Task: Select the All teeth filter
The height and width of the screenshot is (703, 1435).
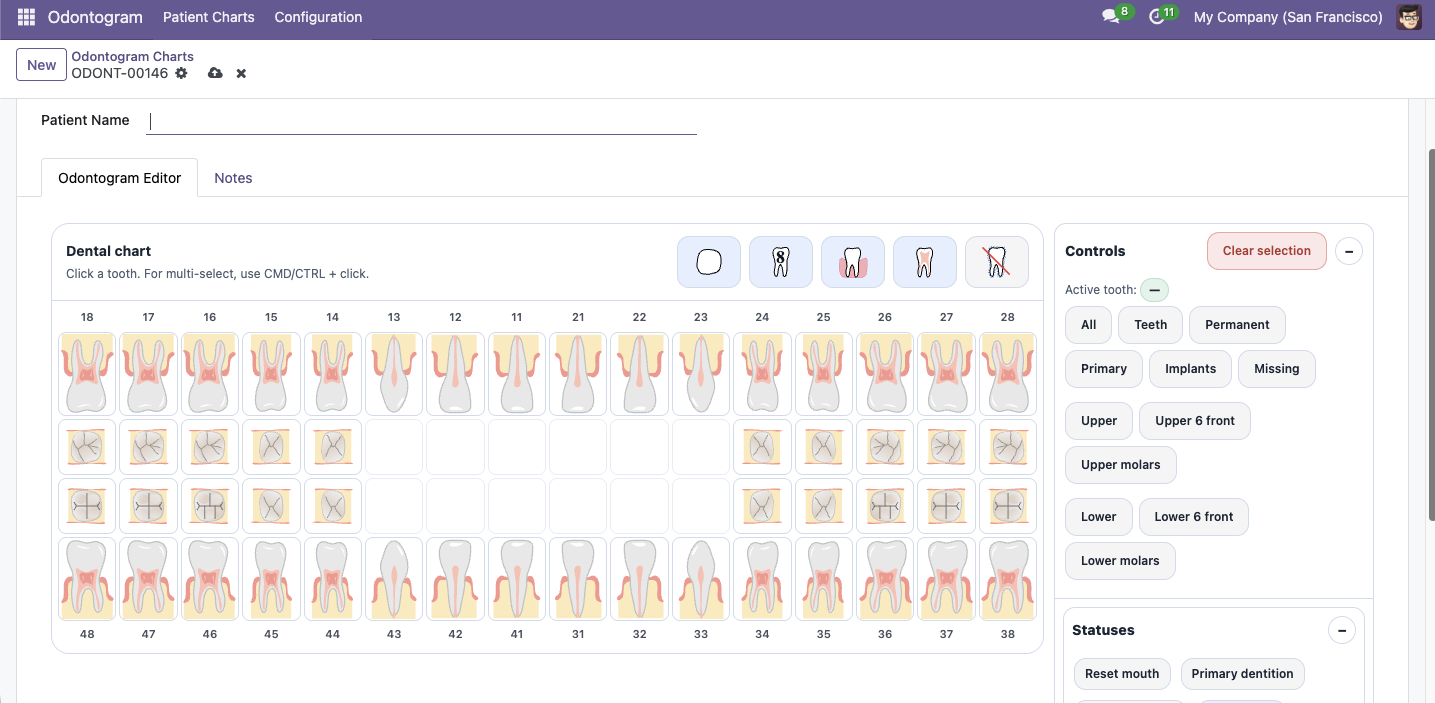Action: (1088, 325)
